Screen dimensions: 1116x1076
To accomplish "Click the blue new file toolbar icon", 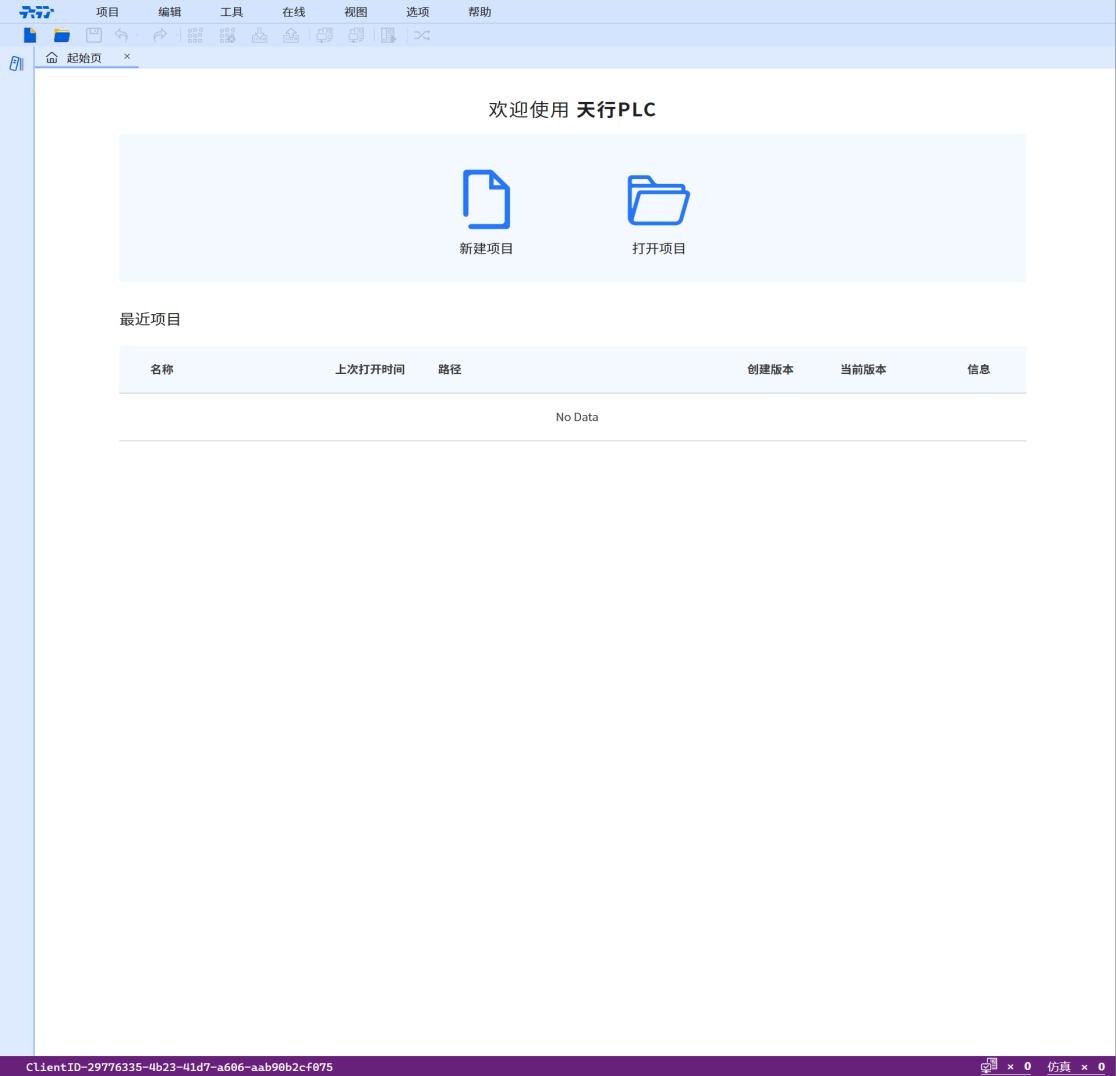I will coord(31,36).
